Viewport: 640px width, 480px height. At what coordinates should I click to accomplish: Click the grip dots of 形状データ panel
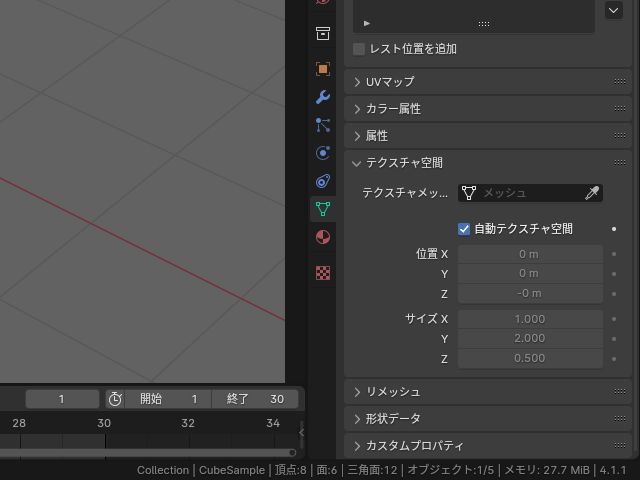point(620,418)
